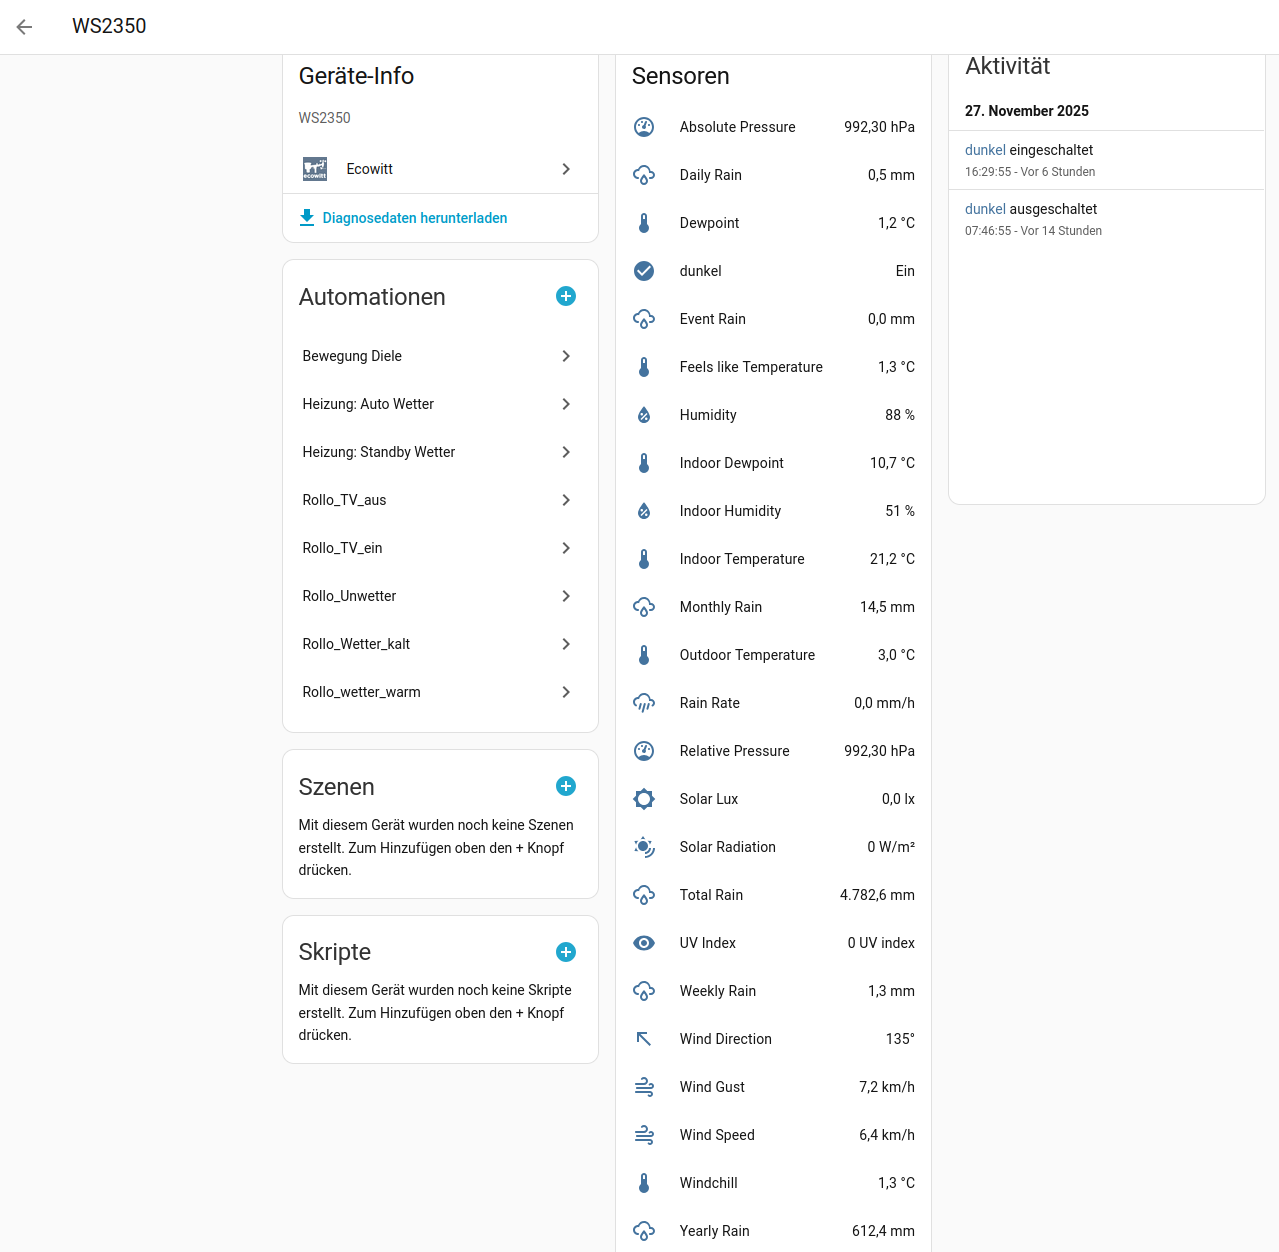Go back using the arrow next to WS2350

[25, 27]
